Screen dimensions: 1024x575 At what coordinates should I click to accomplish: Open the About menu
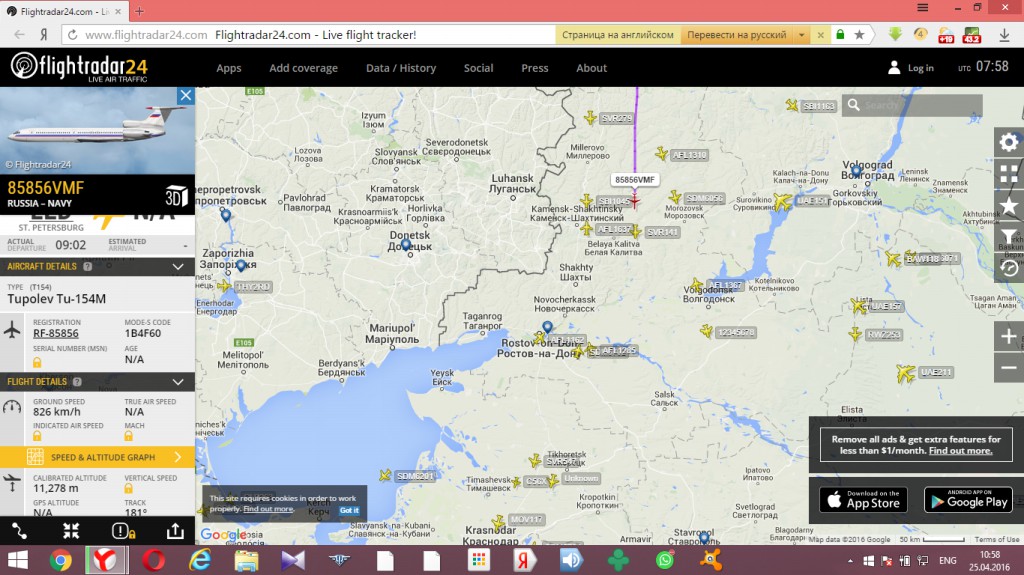pyautogui.click(x=592, y=68)
